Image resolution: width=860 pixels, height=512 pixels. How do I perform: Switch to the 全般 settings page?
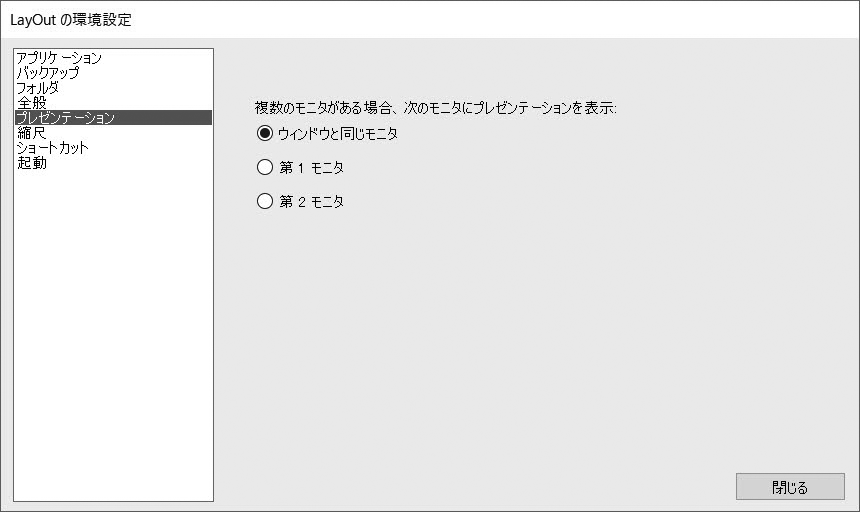(32, 103)
